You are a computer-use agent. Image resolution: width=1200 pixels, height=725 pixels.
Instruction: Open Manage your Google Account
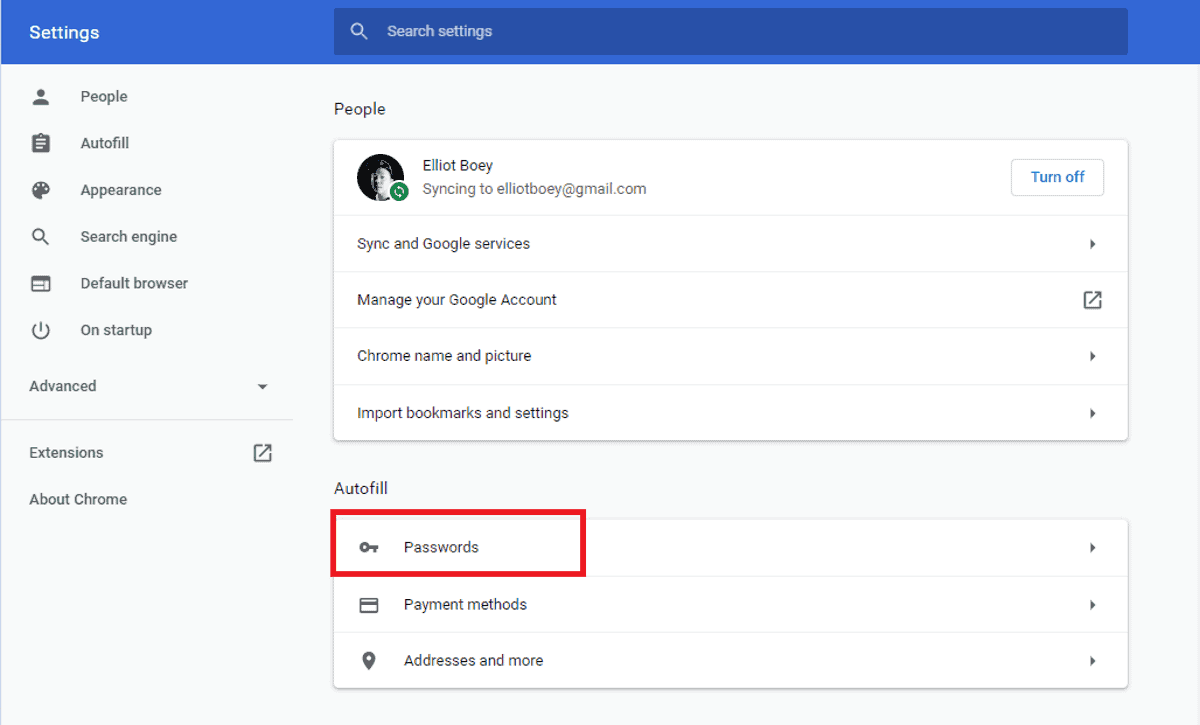tap(730, 300)
